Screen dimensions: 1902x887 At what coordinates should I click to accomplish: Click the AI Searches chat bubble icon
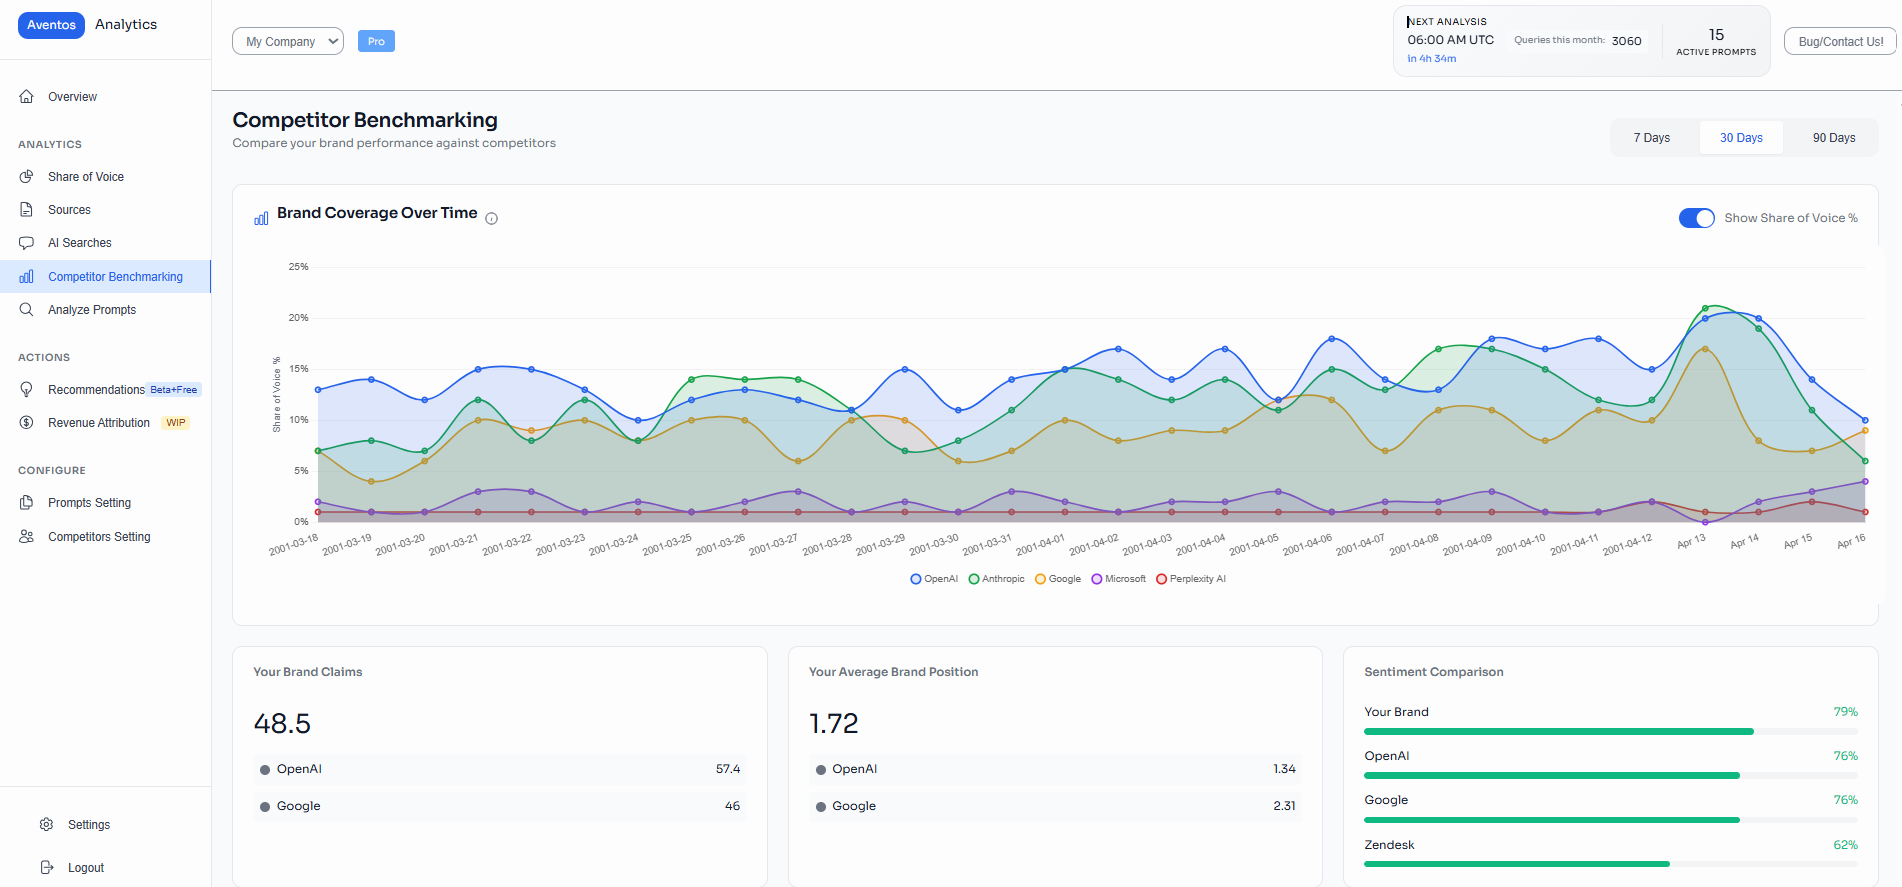tap(27, 243)
